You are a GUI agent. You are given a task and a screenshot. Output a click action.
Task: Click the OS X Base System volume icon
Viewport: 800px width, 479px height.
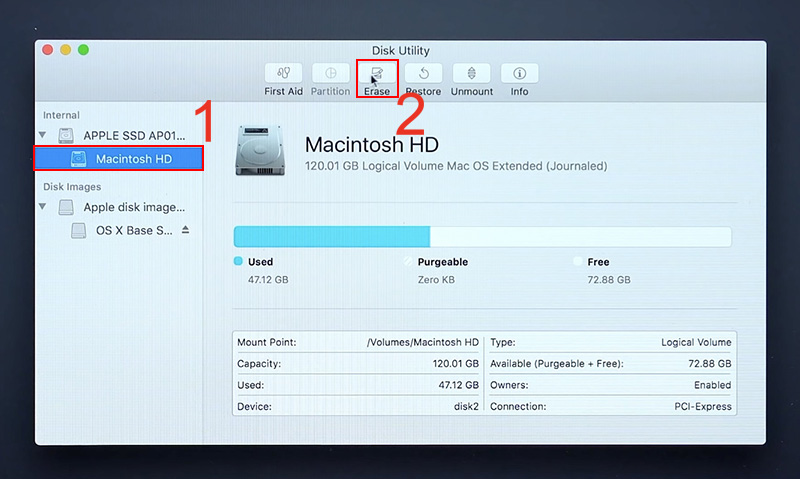(79, 231)
